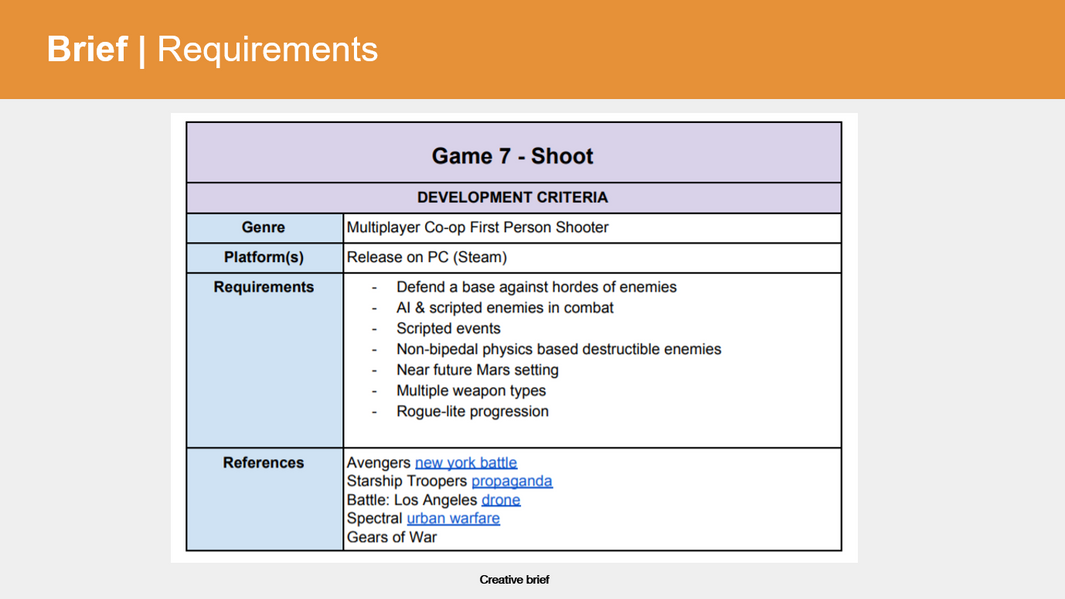1065x599 pixels.
Task: Click 'Multiplayer Co-op First Person Shooter' cell
Action: coord(592,228)
